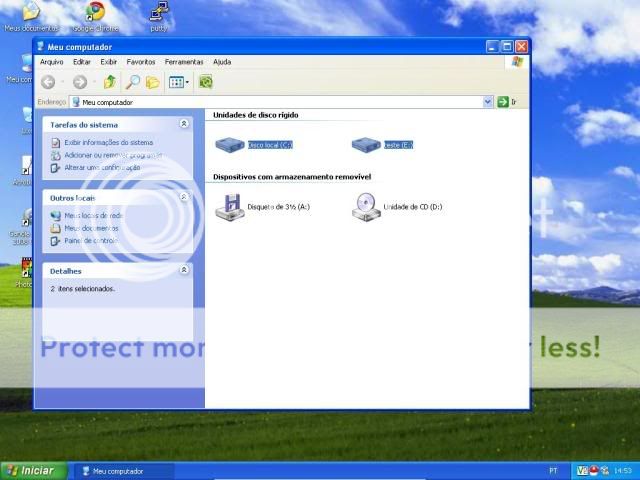Click Google Chrome desktop icon
This screenshot has width=640, height=480.
96,16
